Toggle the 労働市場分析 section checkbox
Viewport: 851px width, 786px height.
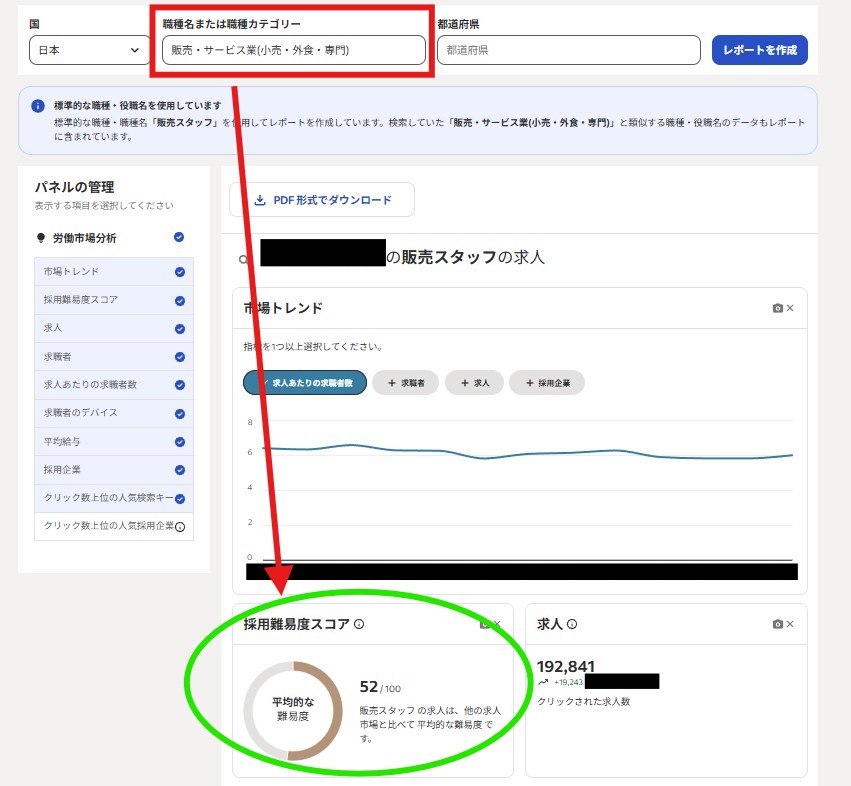[179, 237]
